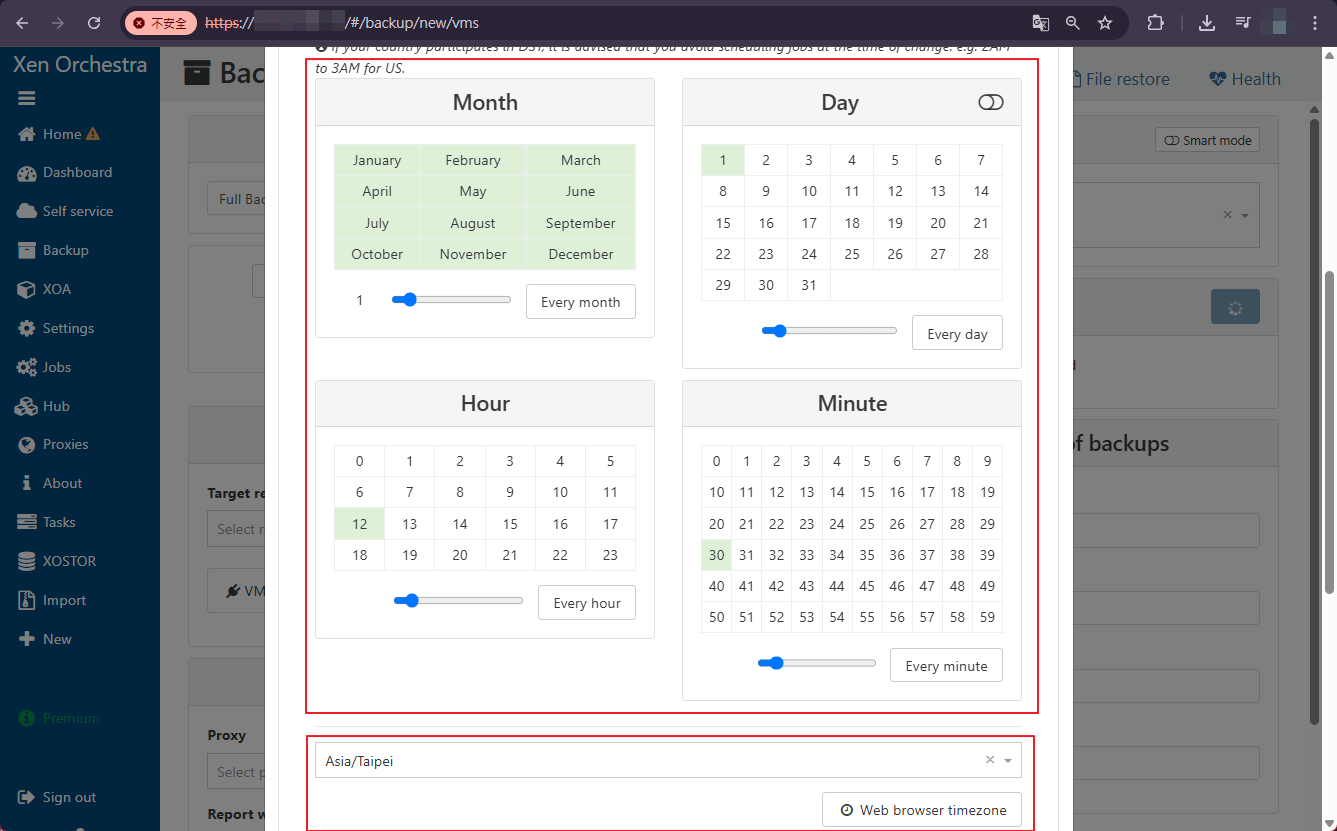Click Web browser timezone button
The width and height of the screenshot is (1337, 831).
(922, 810)
